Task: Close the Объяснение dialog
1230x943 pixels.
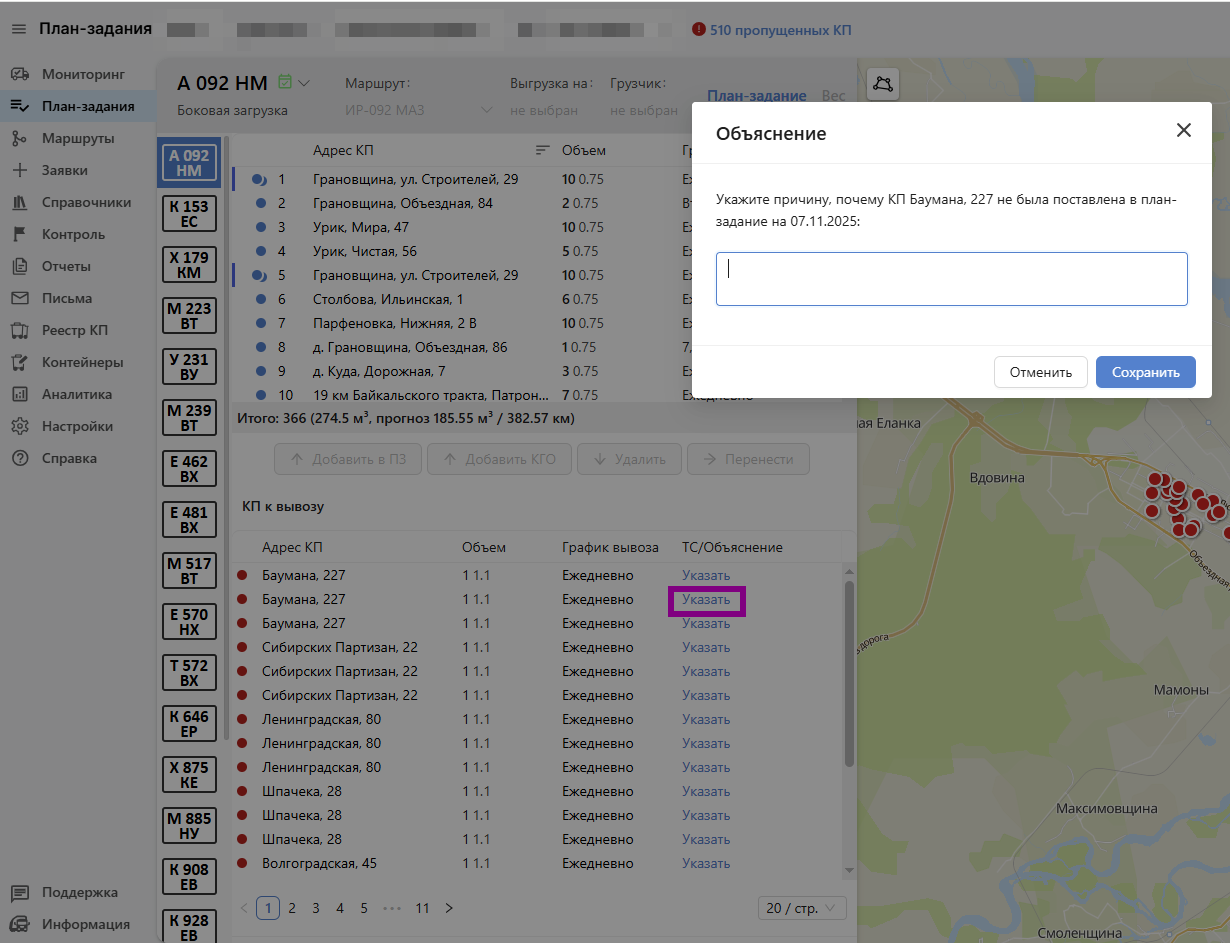Action: (1184, 131)
